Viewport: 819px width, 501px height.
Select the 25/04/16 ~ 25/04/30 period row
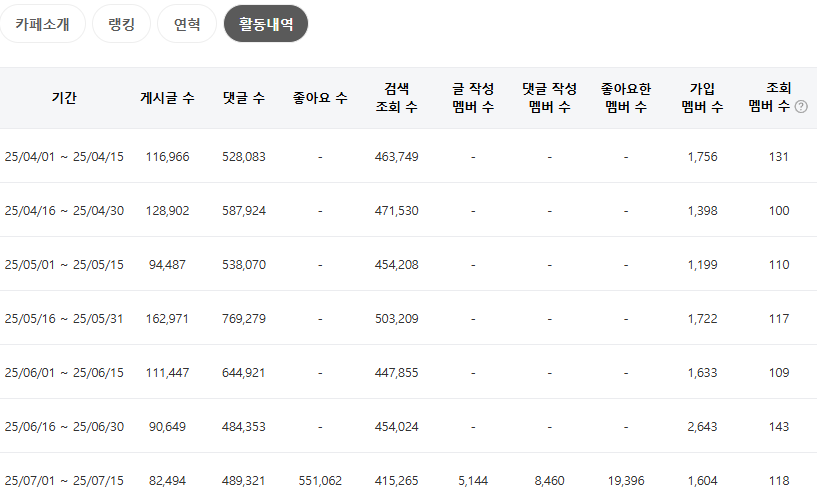tap(408, 211)
